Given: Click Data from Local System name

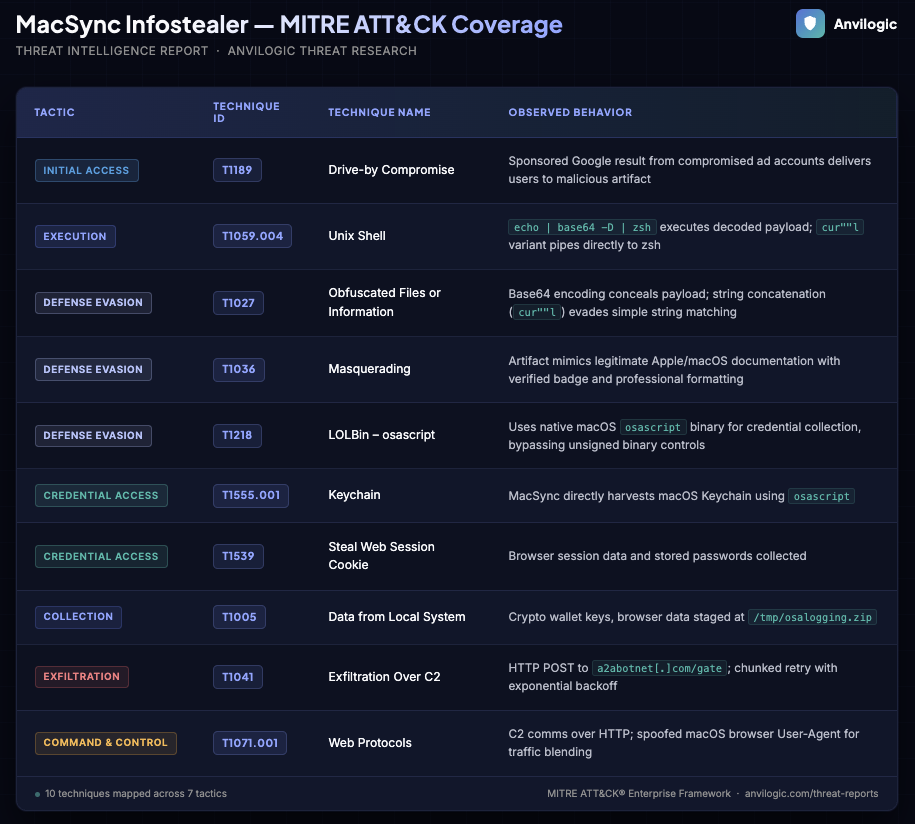Looking at the screenshot, I should 397,617.
